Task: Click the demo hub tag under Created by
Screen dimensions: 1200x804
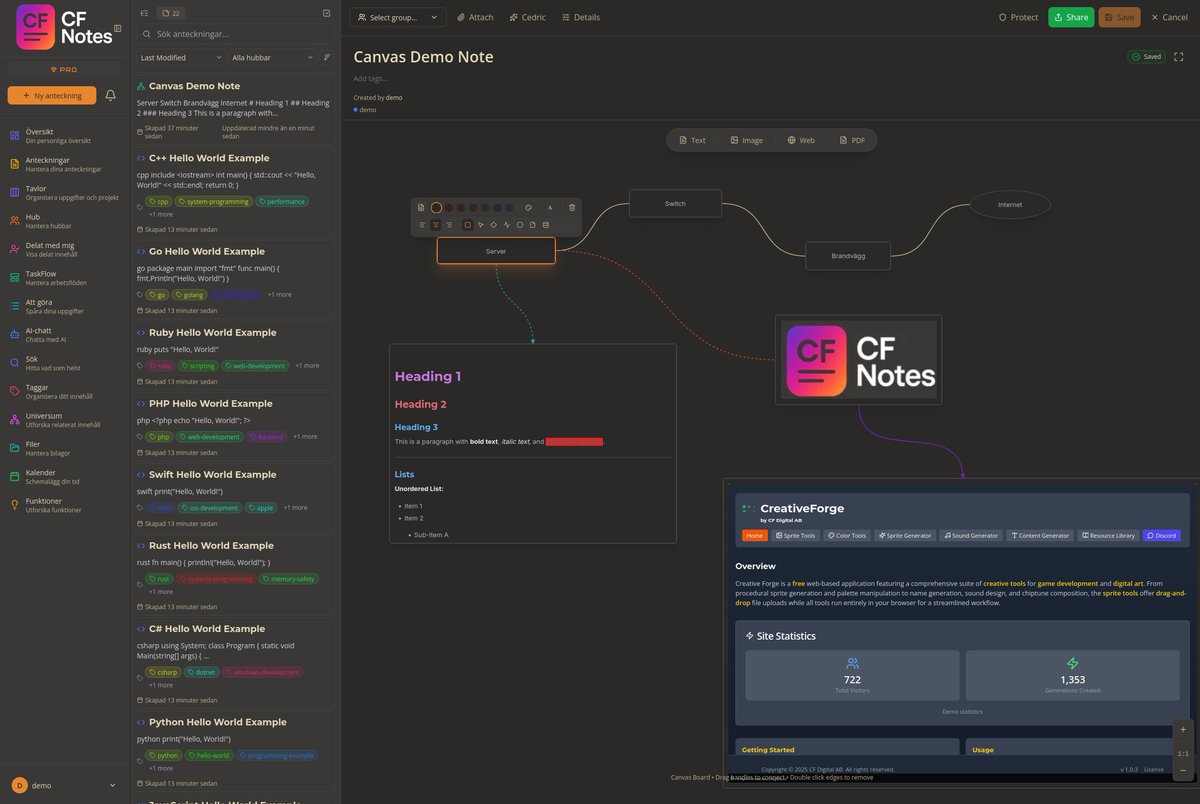Action: click(x=365, y=109)
